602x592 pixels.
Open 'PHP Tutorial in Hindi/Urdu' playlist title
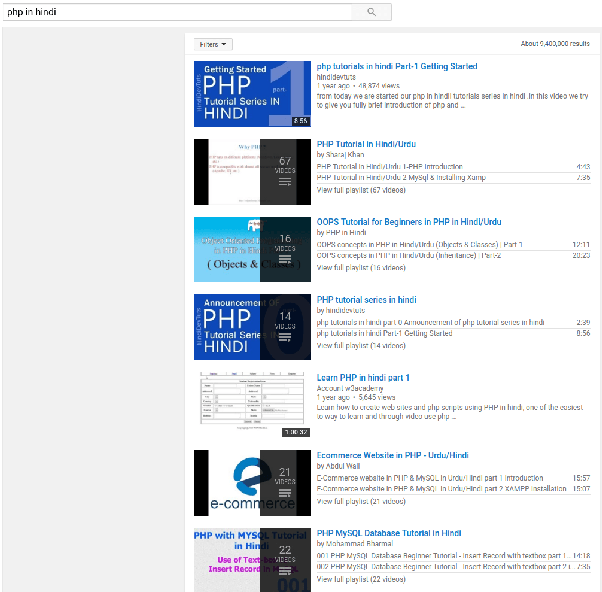366,144
